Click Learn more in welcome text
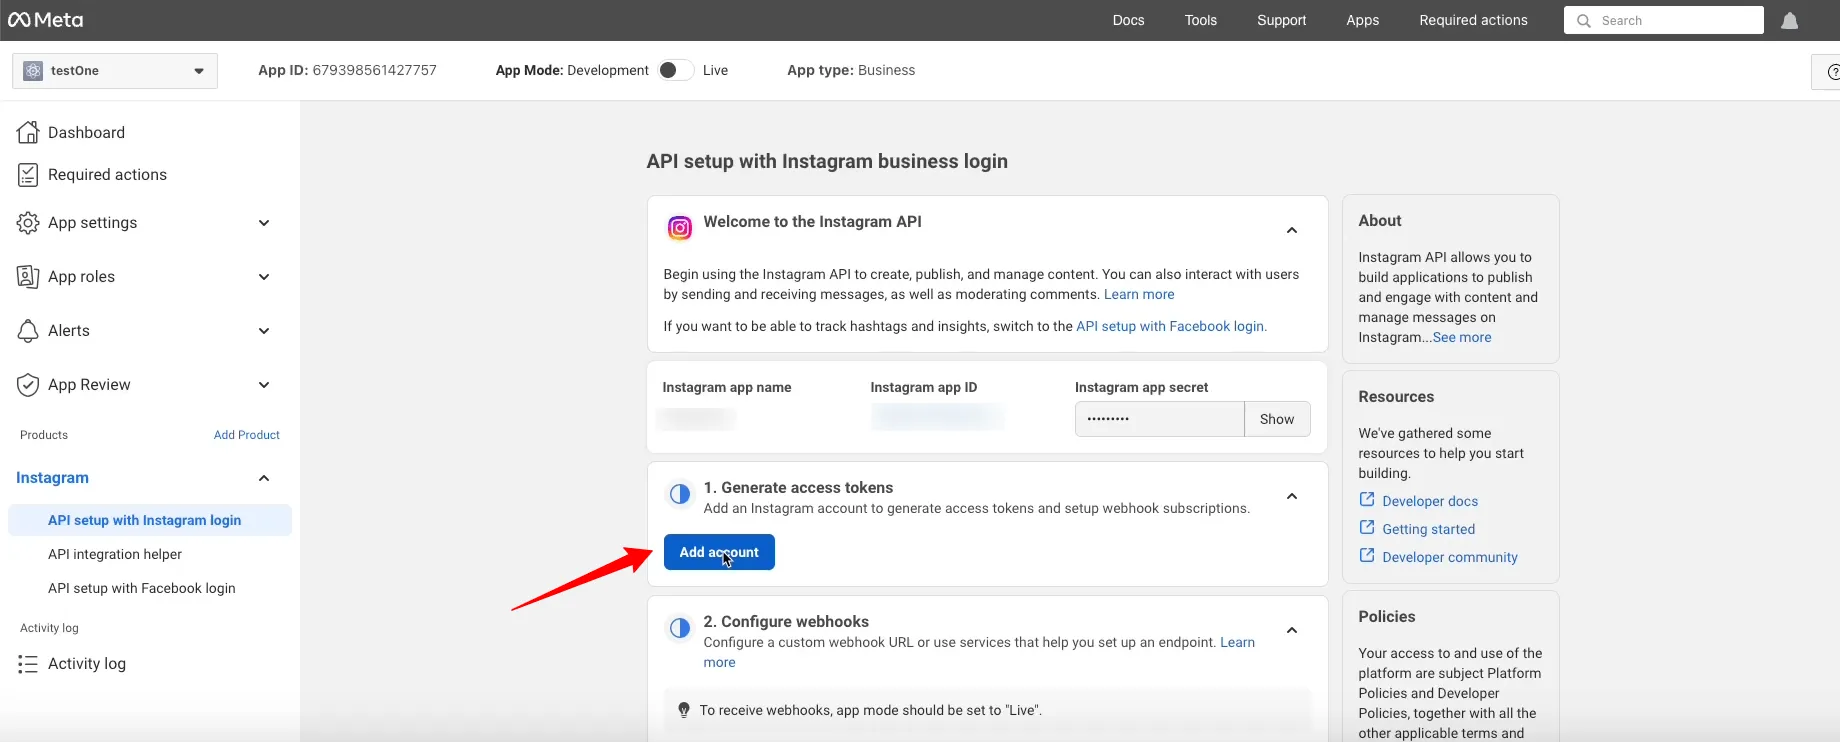 click(1139, 294)
